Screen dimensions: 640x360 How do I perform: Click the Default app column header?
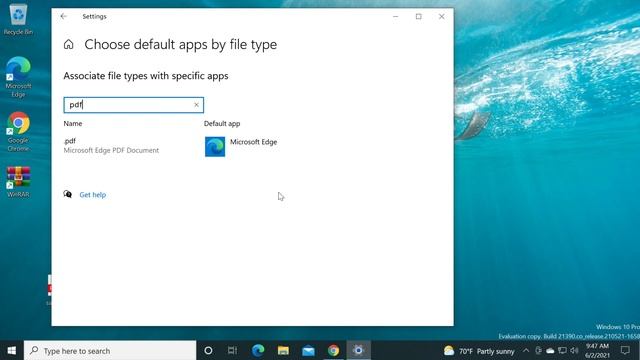[x=222, y=123]
